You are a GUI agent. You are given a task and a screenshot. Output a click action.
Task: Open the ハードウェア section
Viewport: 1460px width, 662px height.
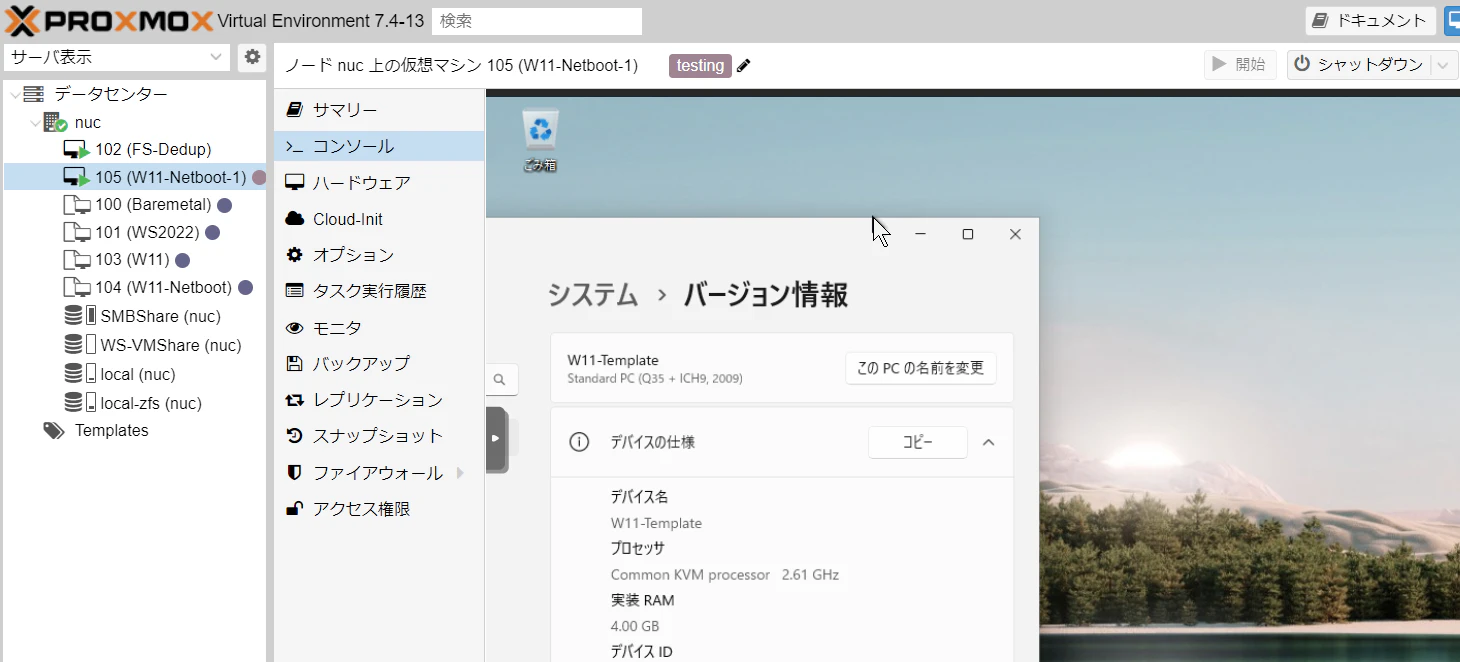(379, 183)
